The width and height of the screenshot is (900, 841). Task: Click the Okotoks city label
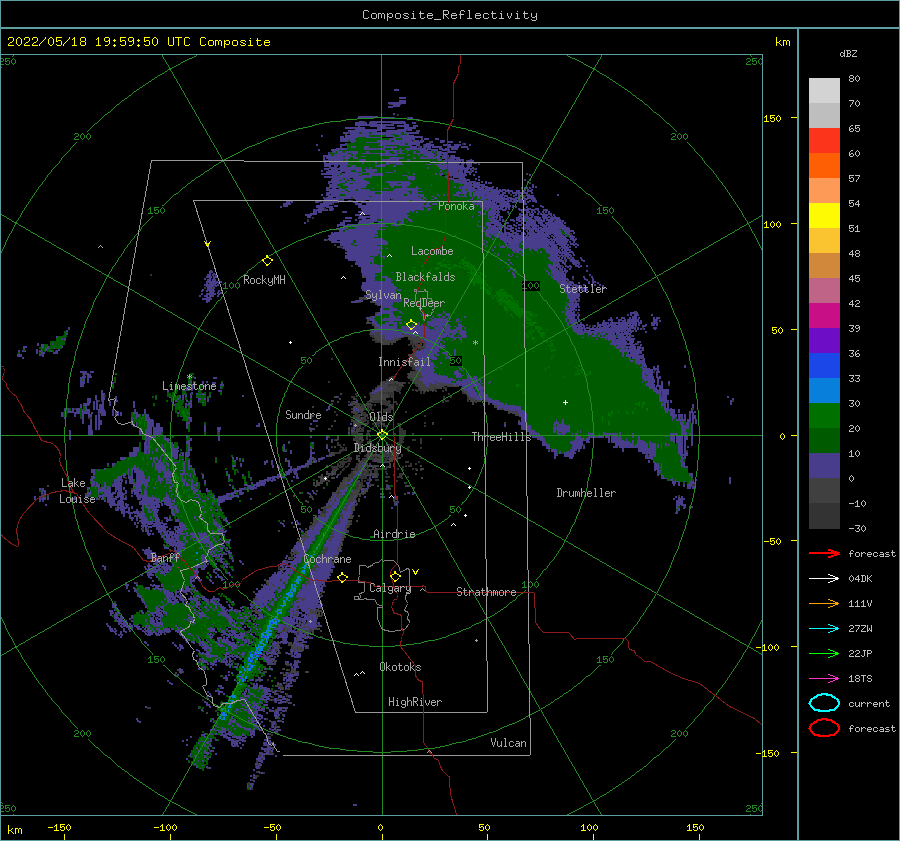pyautogui.click(x=400, y=667)
